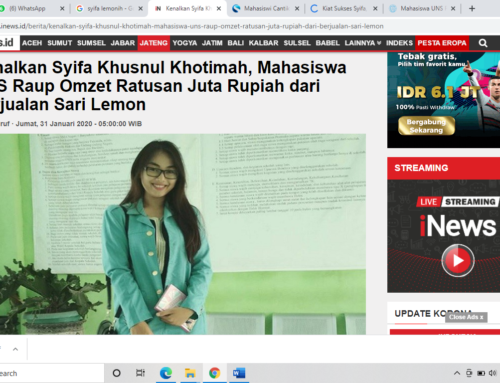The image size is (500, 383).
Task: Click the date 'Jumat, 31 Januari 2020'
Action: coord(54,124)
